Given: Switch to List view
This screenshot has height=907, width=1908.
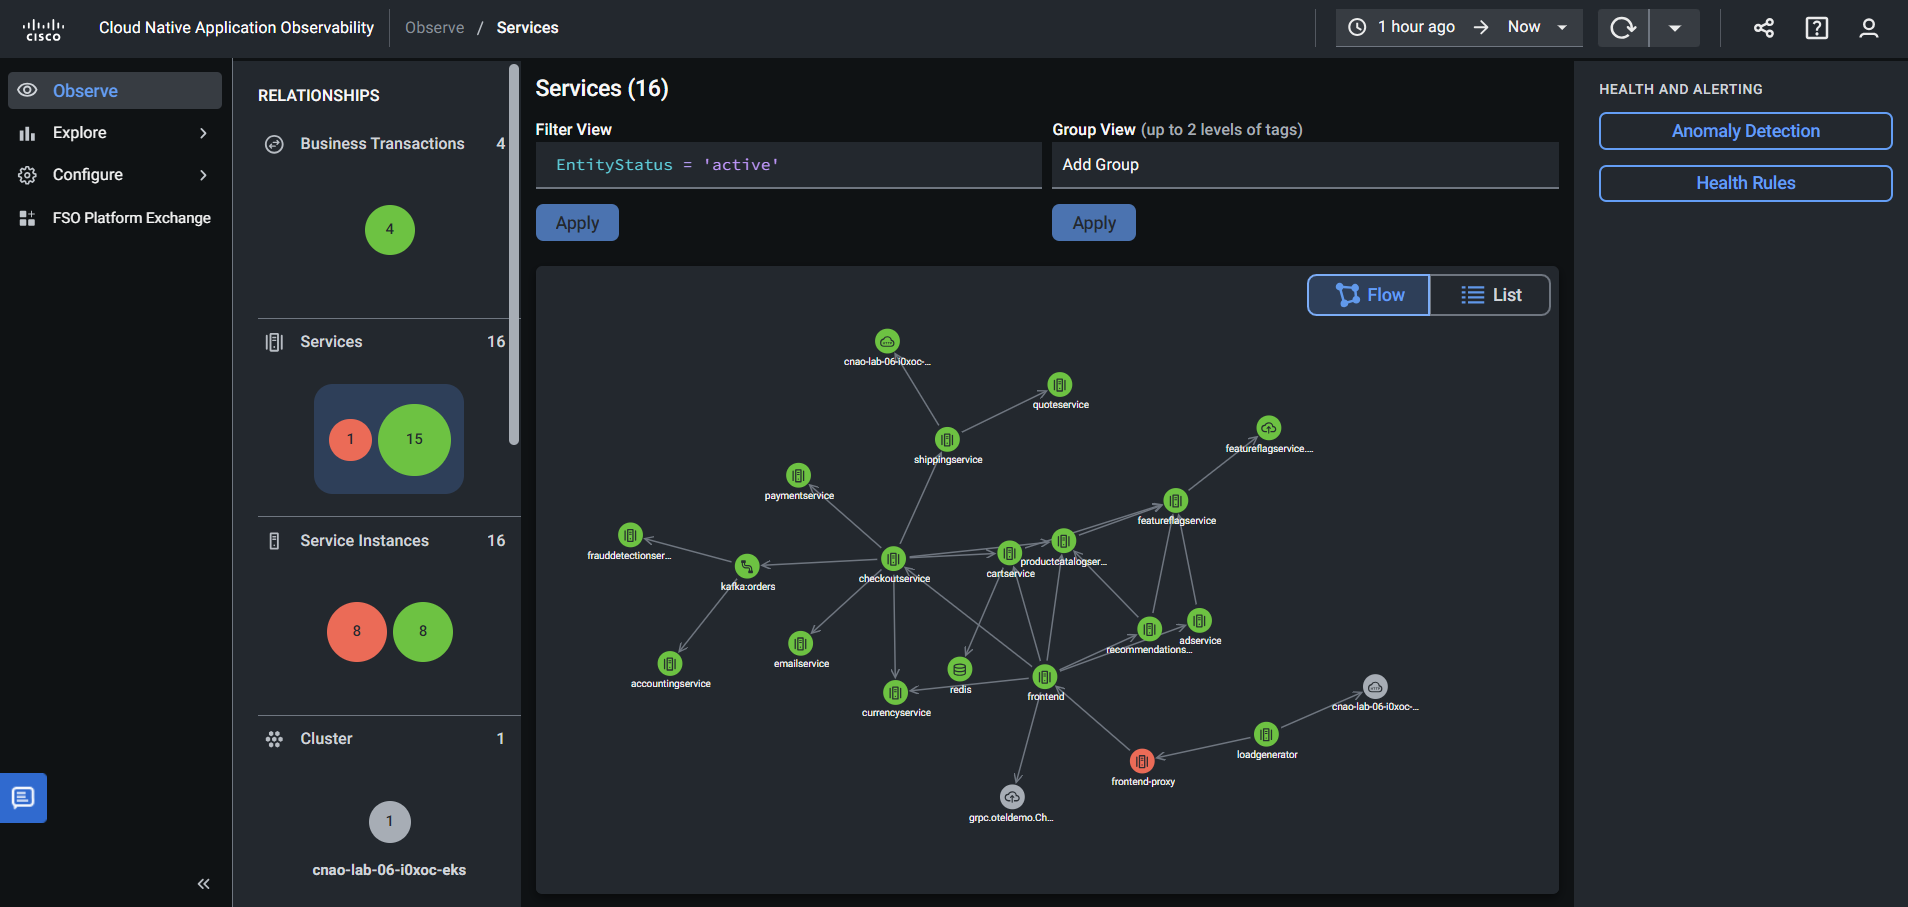Looking at the screenshot, I should pos(1490,295).
